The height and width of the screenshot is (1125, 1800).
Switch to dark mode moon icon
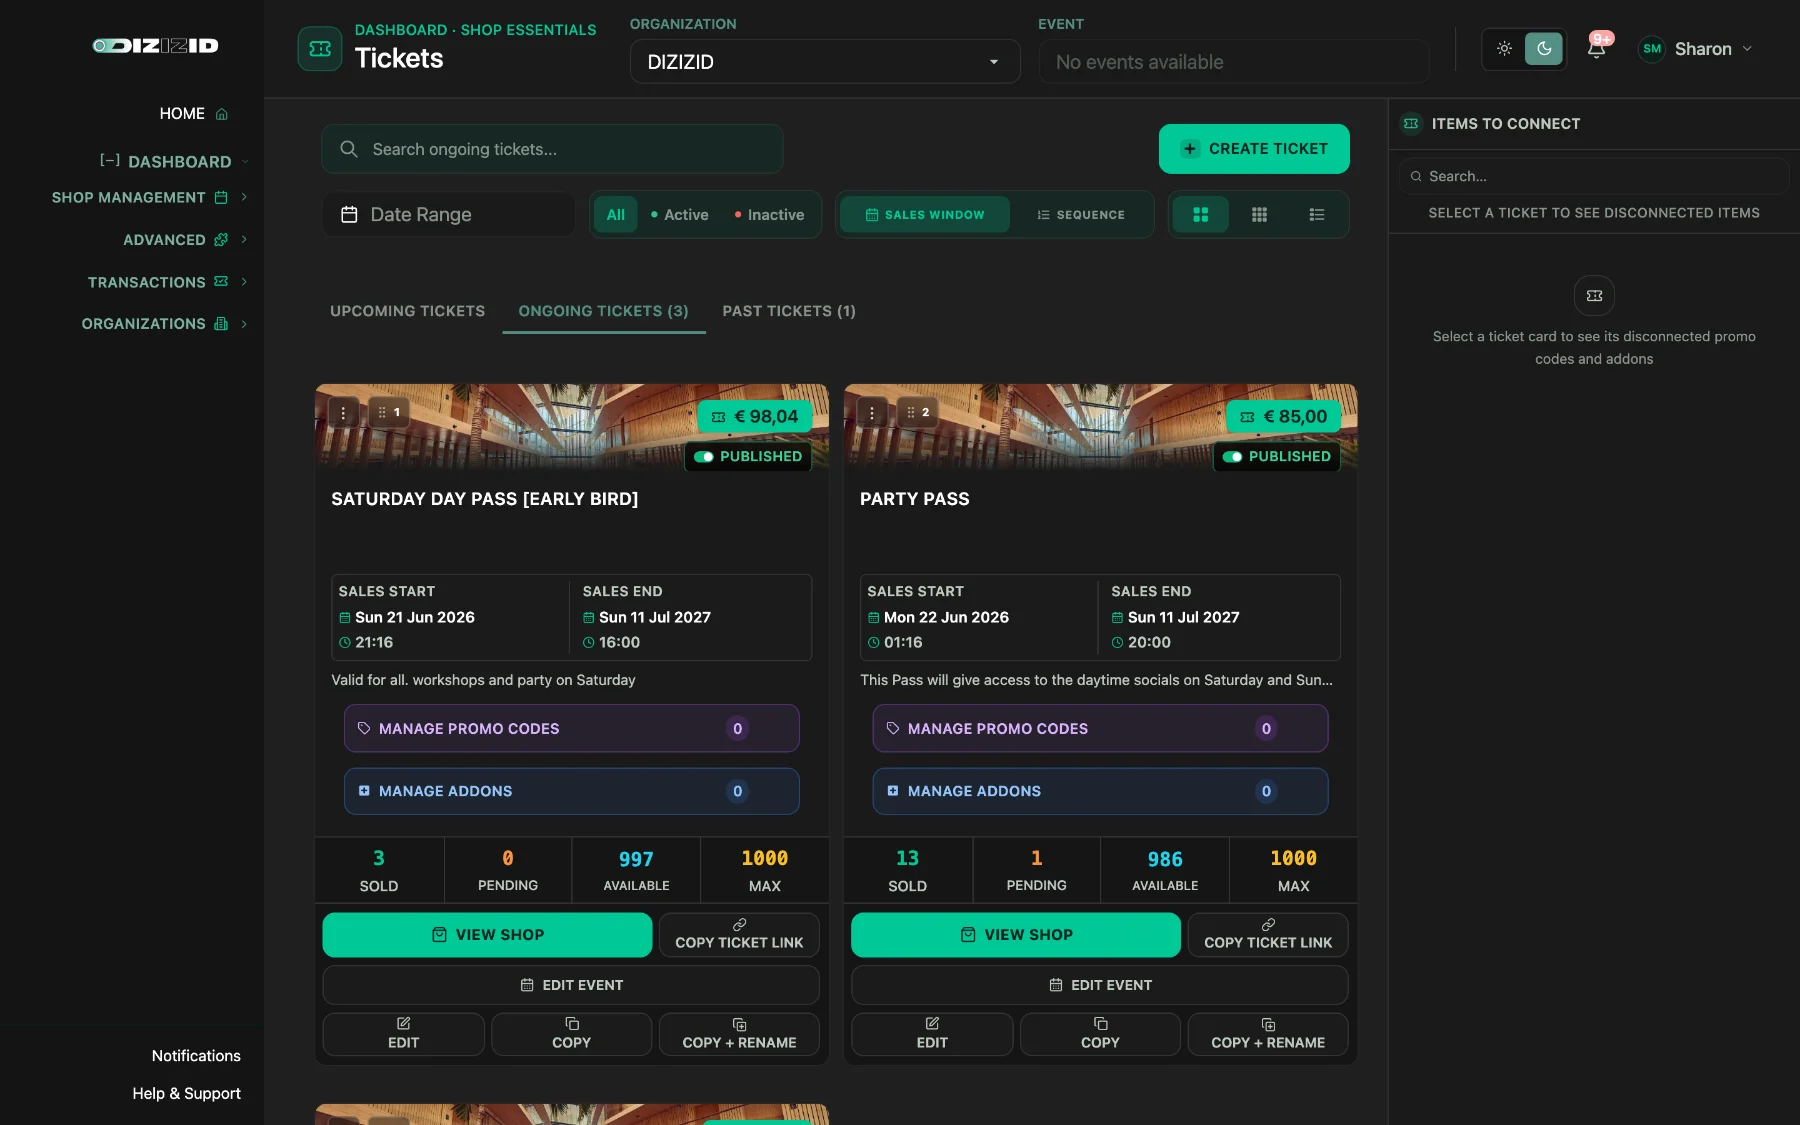click(1544, 48)
